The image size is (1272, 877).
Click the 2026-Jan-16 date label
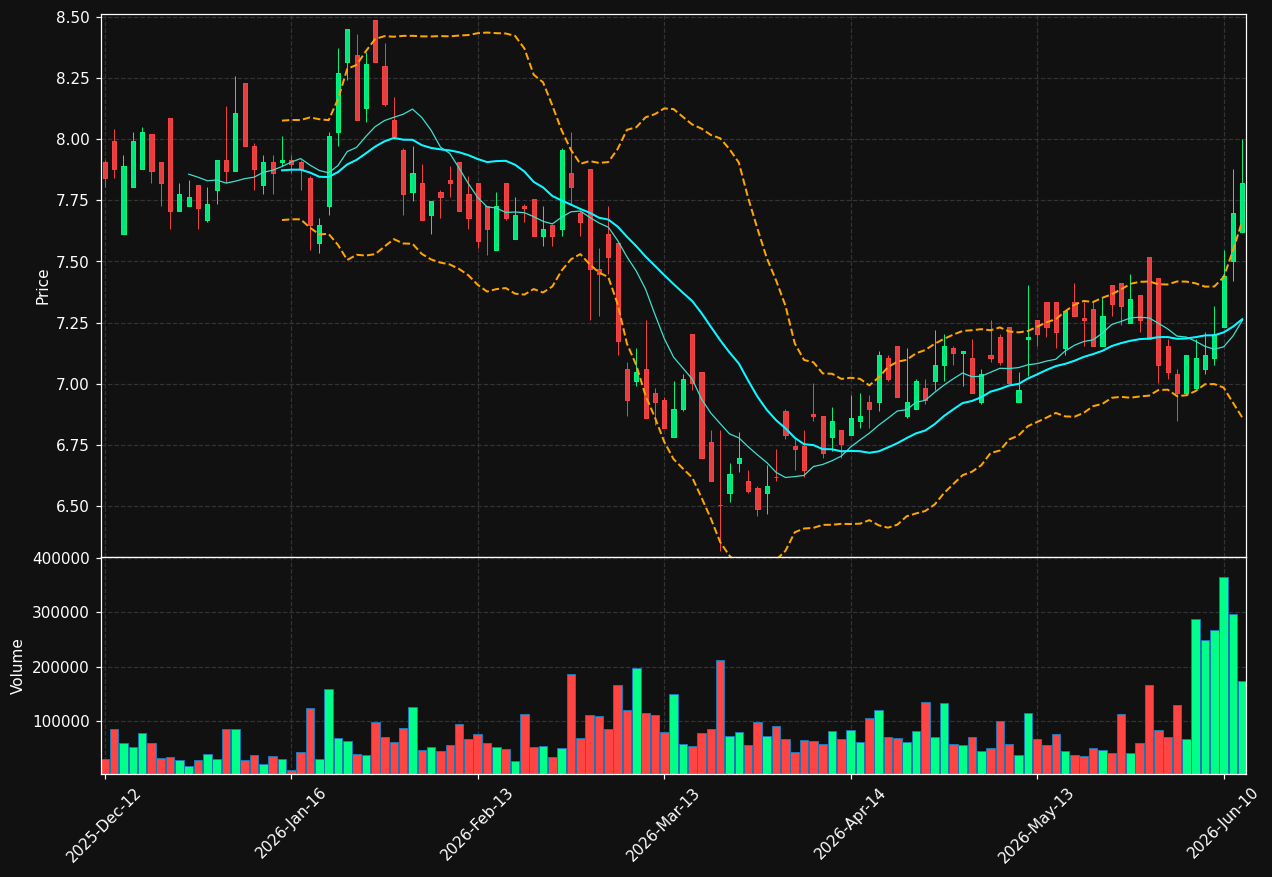point(291,825)
